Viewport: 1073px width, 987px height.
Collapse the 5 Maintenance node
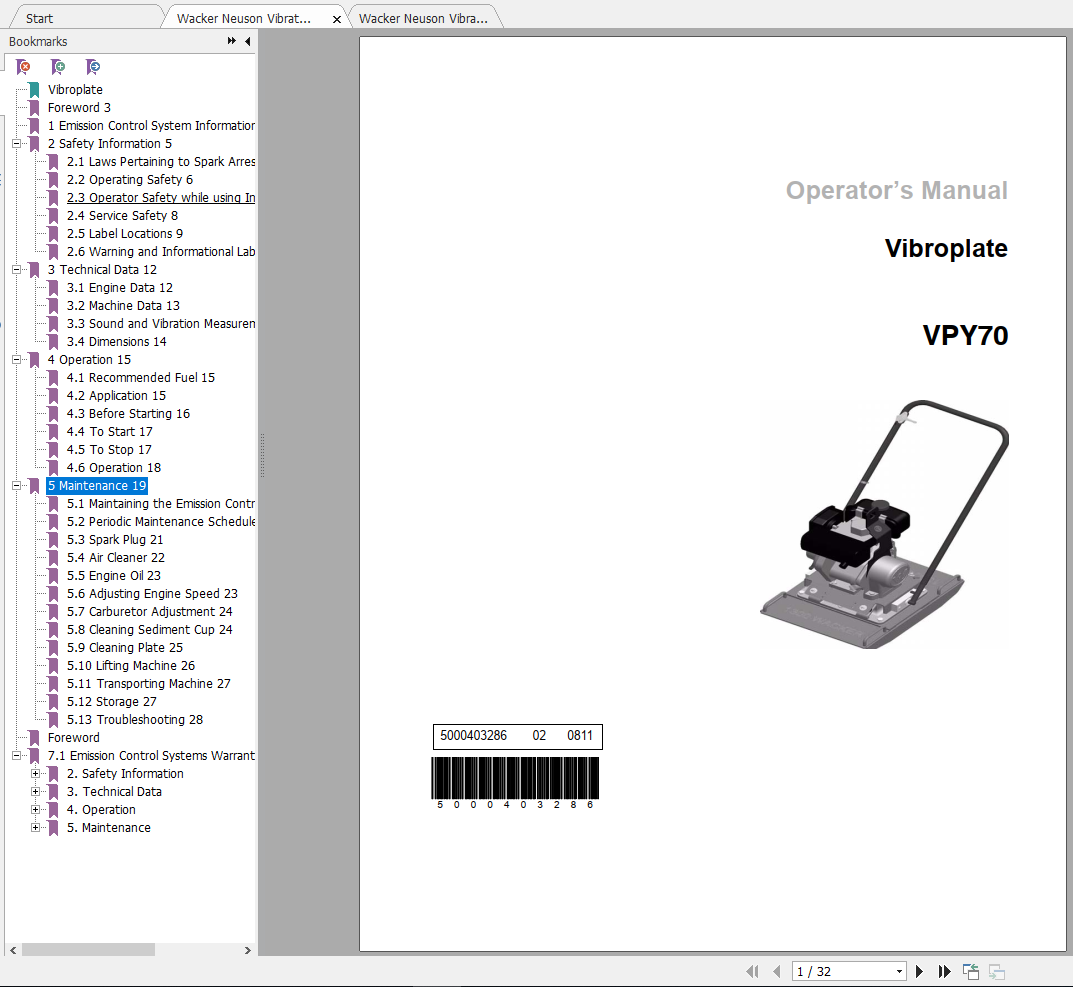point(16,485)
